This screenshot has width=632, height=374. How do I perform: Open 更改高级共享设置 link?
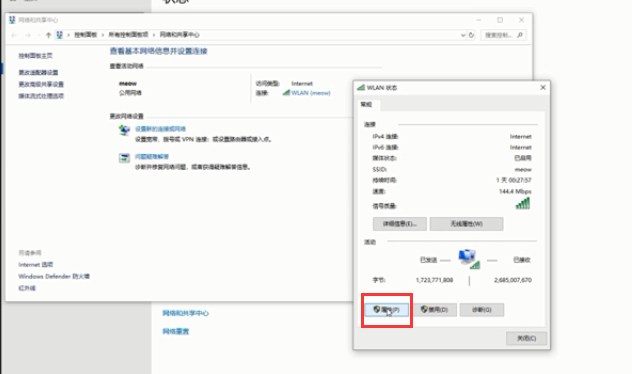coord(41,84)
